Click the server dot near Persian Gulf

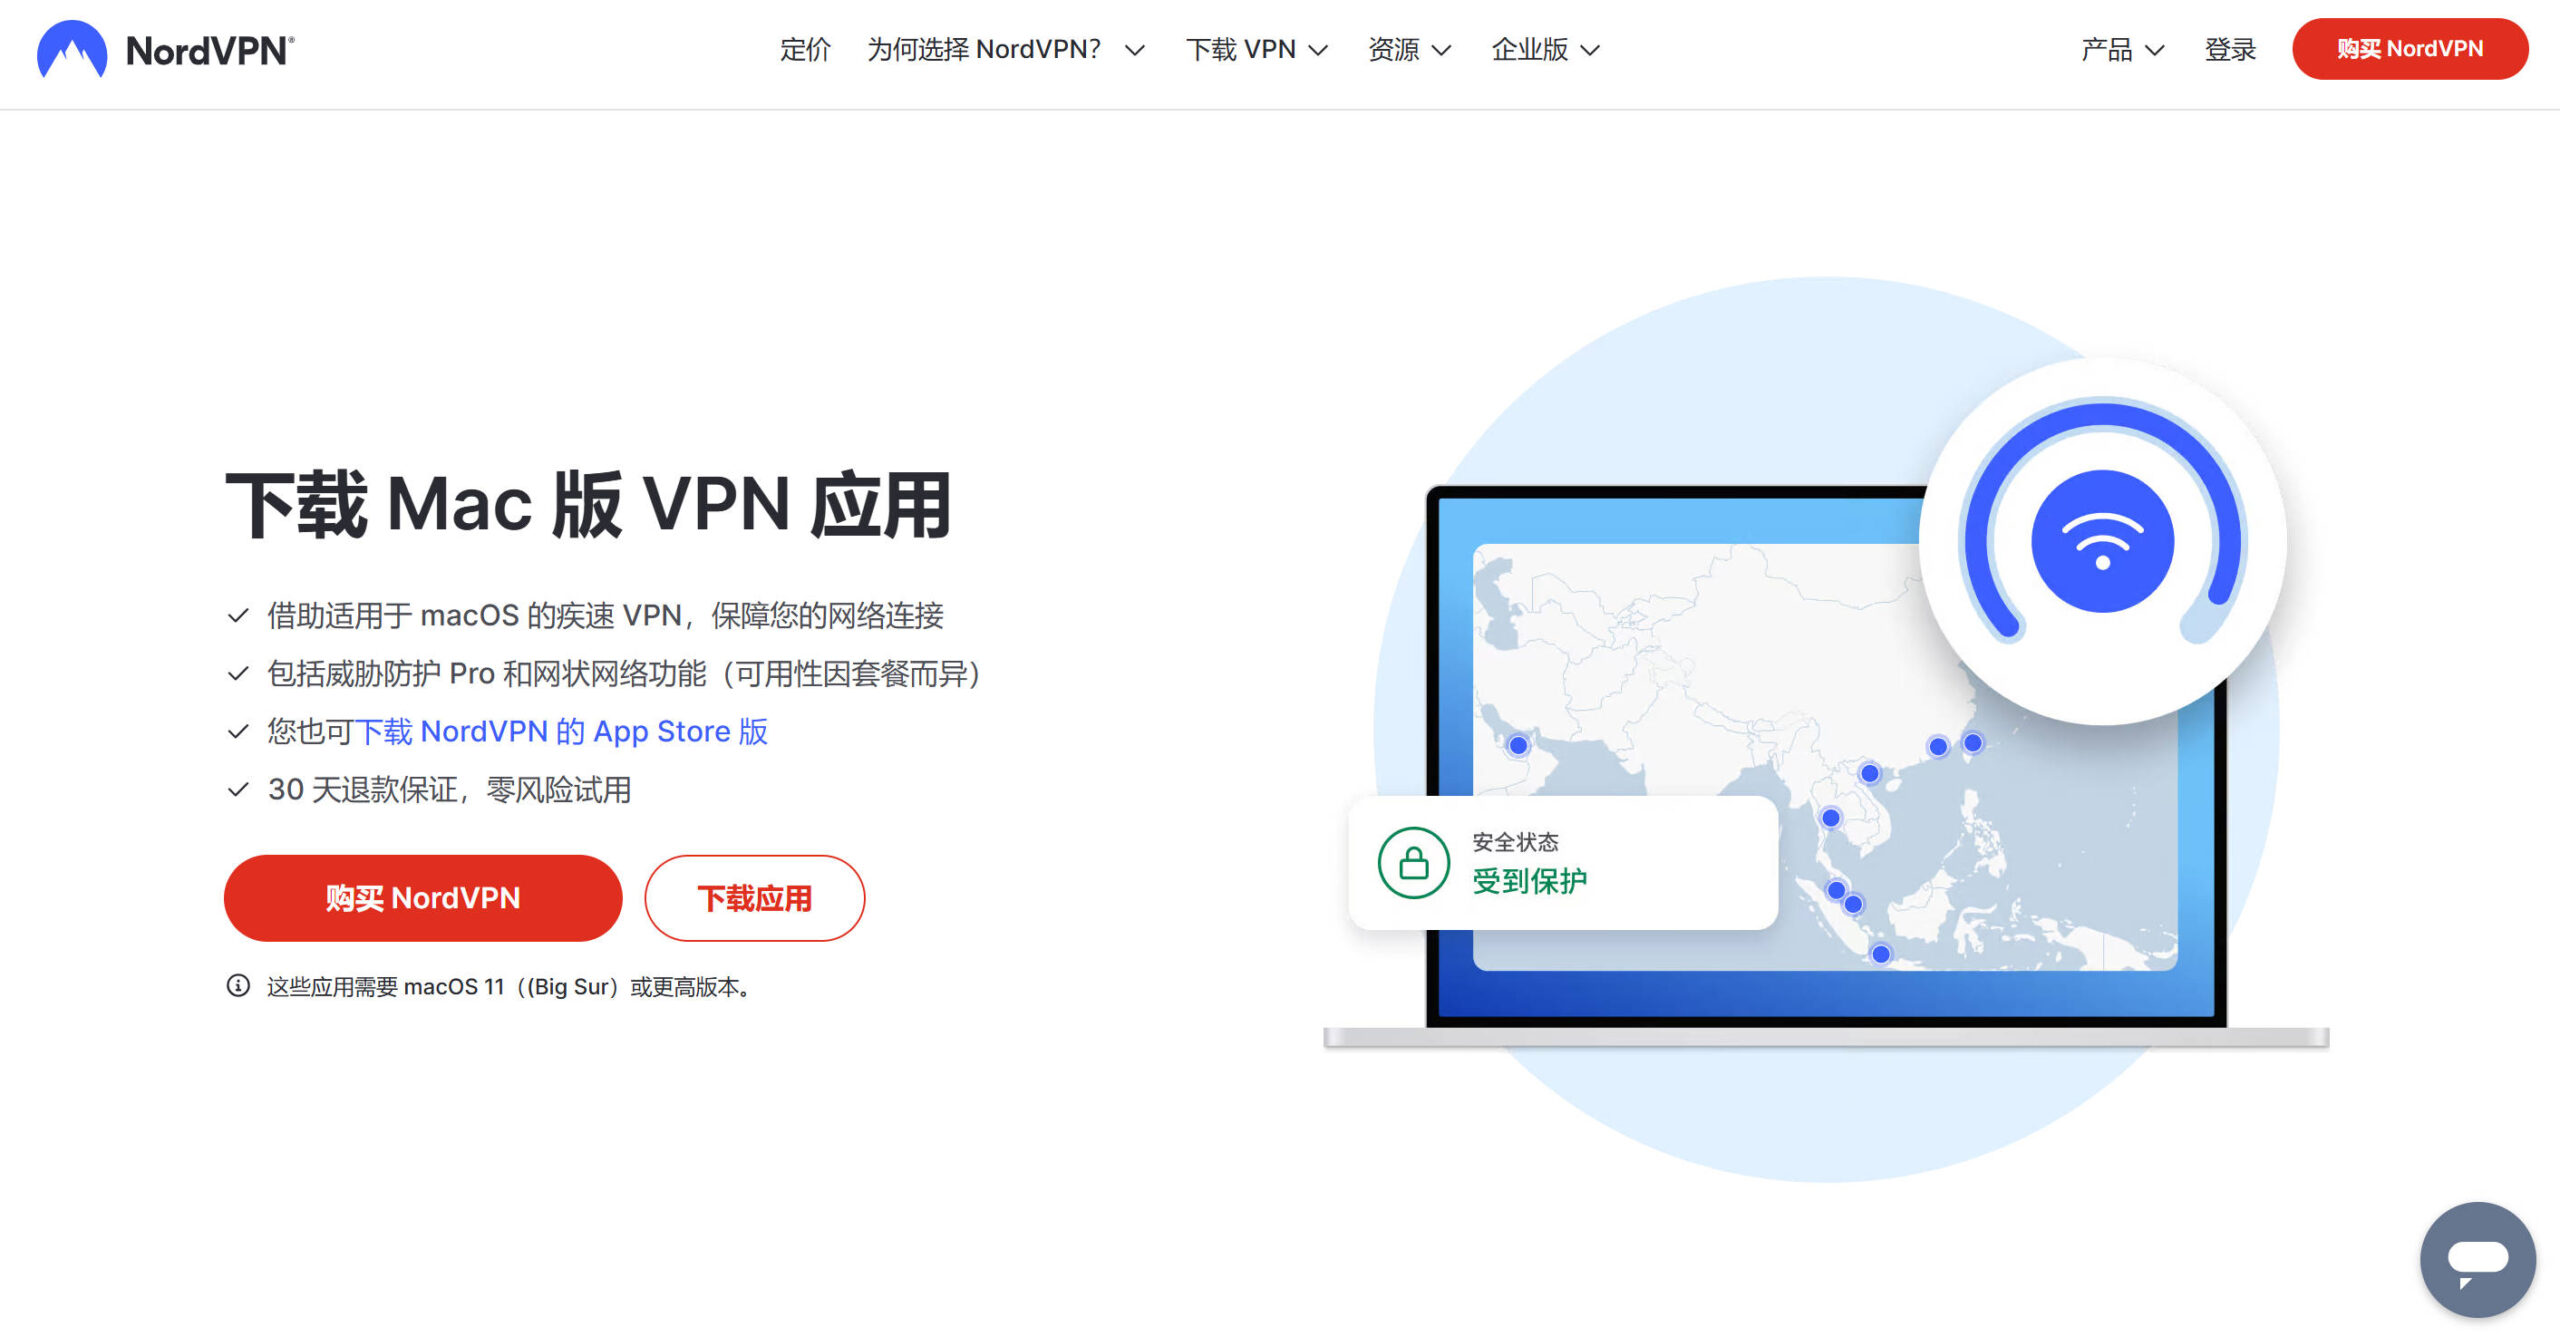[1518, 745]
